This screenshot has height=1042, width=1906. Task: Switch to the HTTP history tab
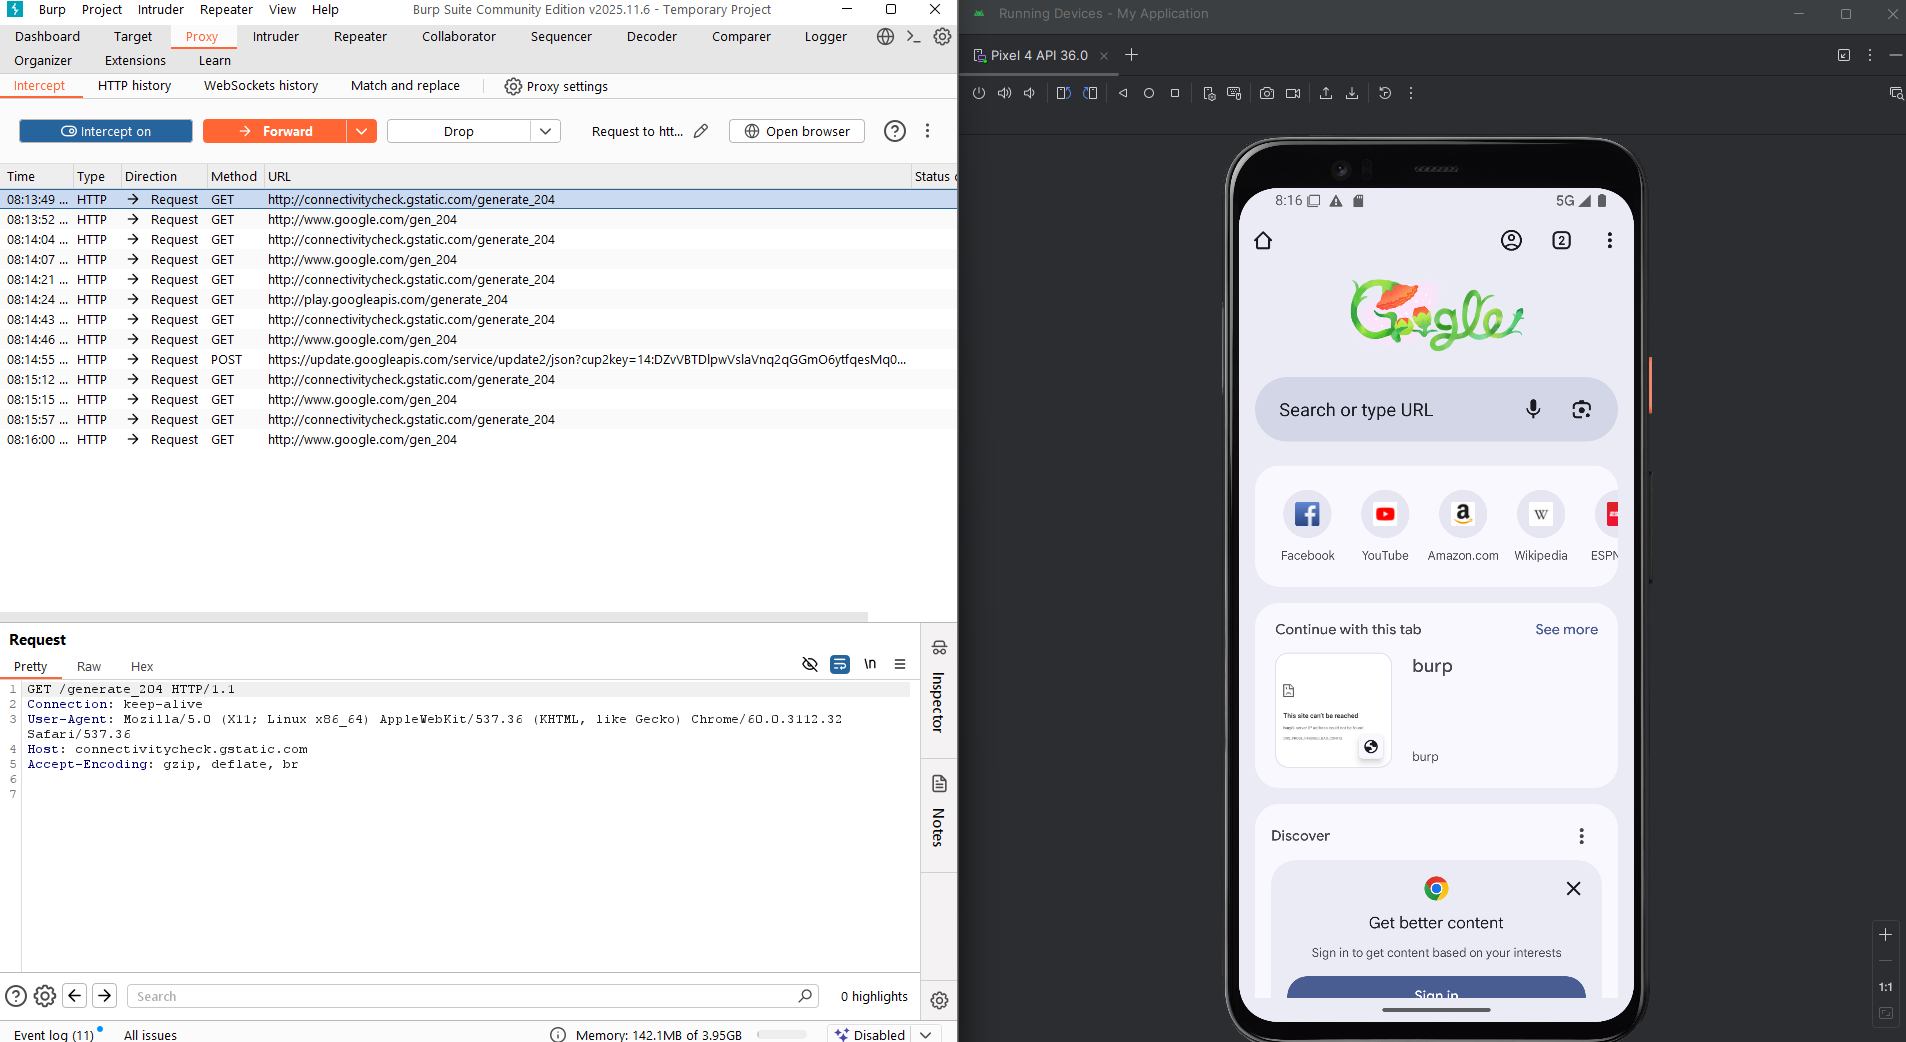click(x=134, y=86)
